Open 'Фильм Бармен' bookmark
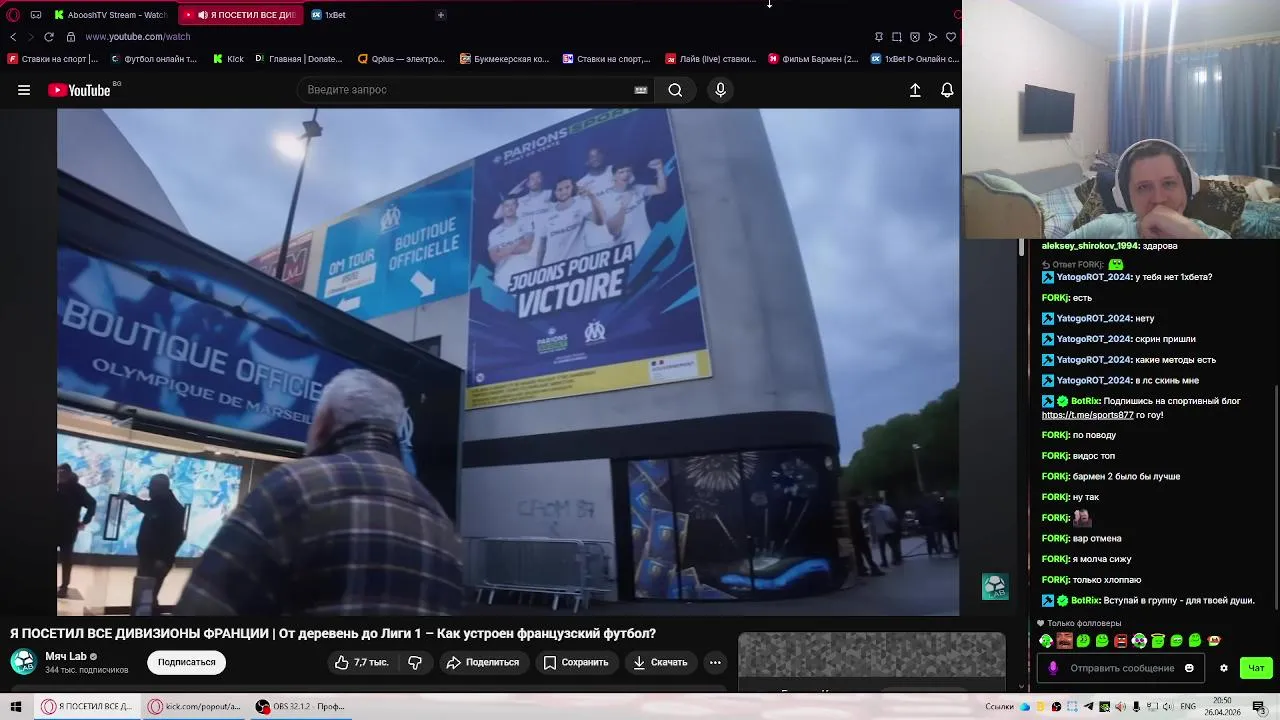Viewport: 1280px width, 720px height. click(x=813, y=59)
